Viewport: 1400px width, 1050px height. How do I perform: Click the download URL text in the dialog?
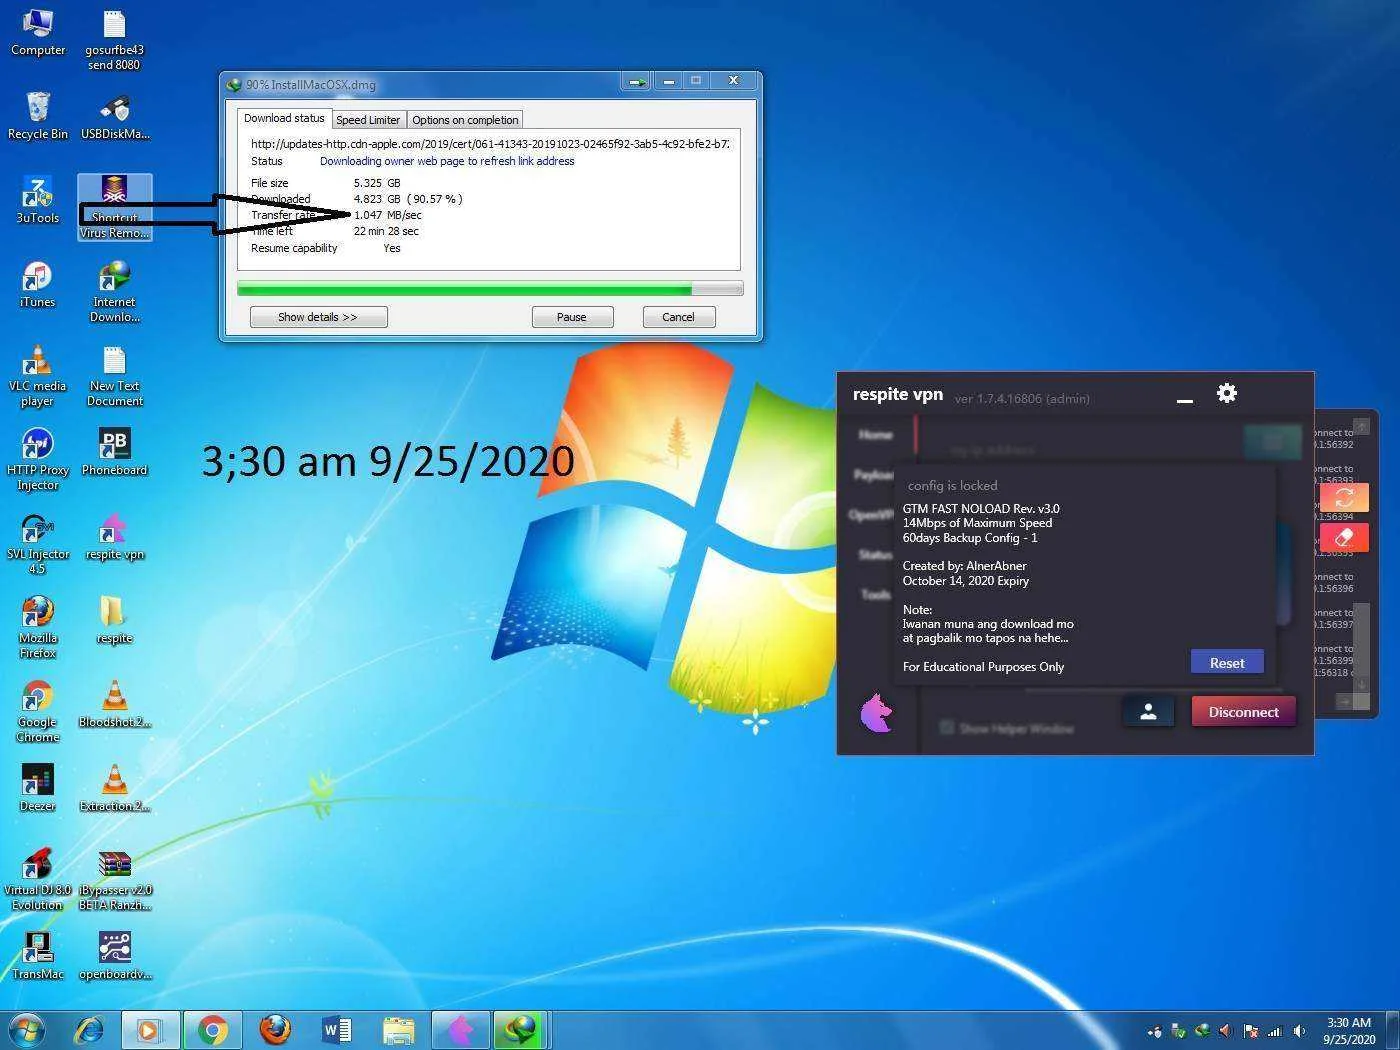tap(490, 144)
